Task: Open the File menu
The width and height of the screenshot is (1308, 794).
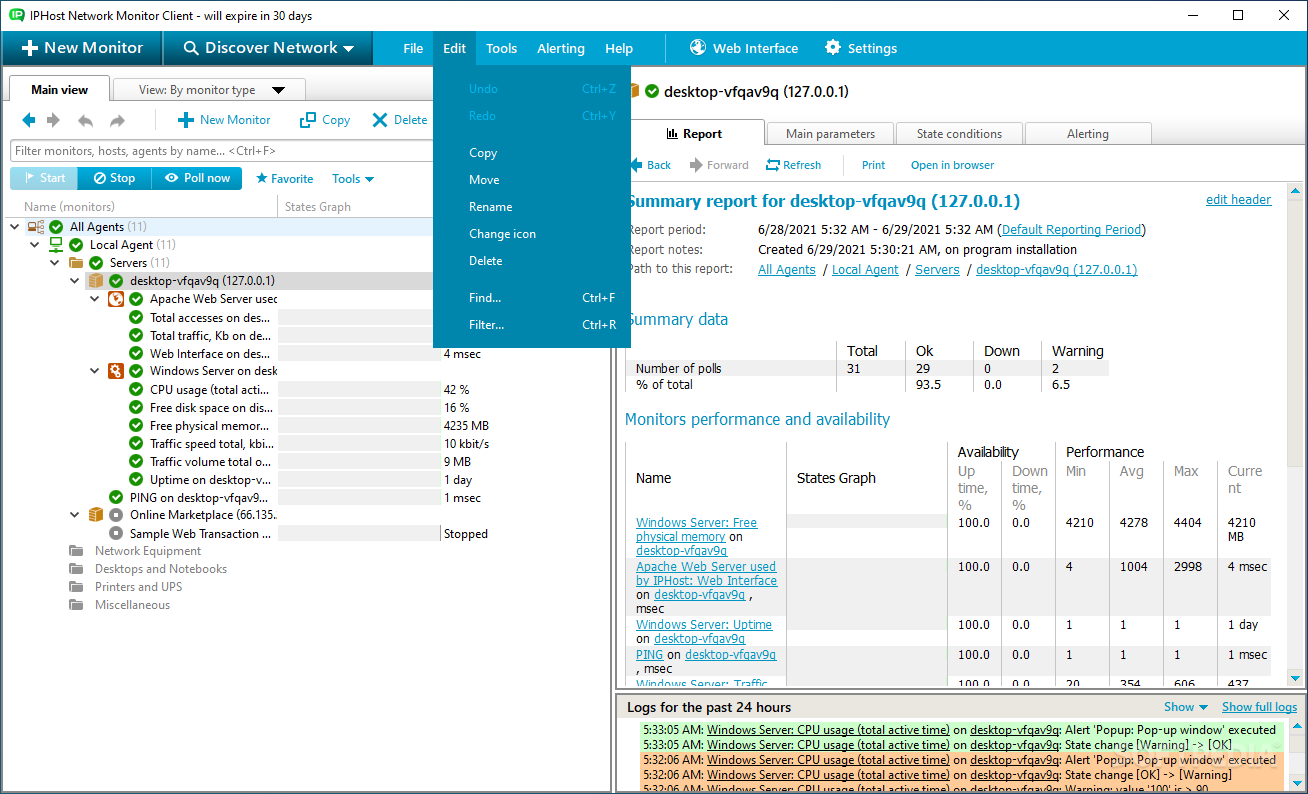Action: click(413, 48)
